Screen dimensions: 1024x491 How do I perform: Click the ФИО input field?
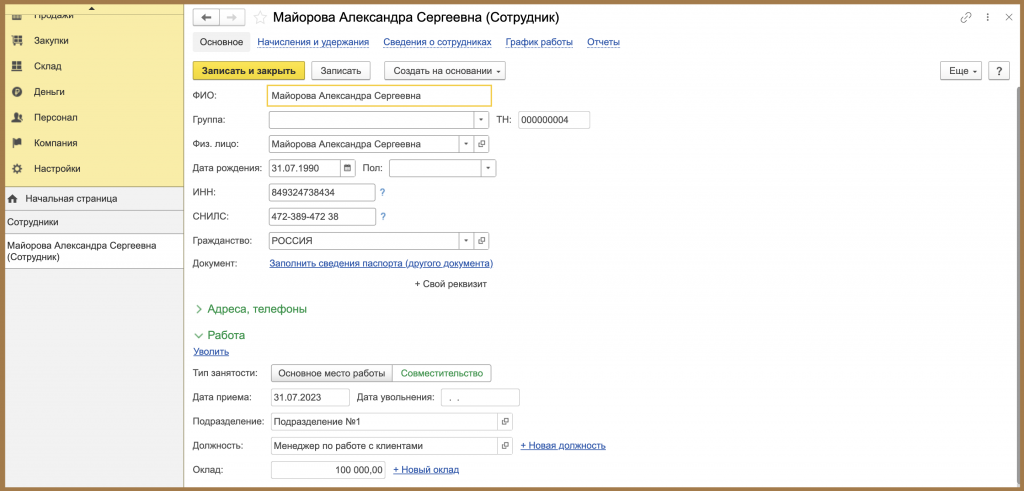[x=379, y=96]
